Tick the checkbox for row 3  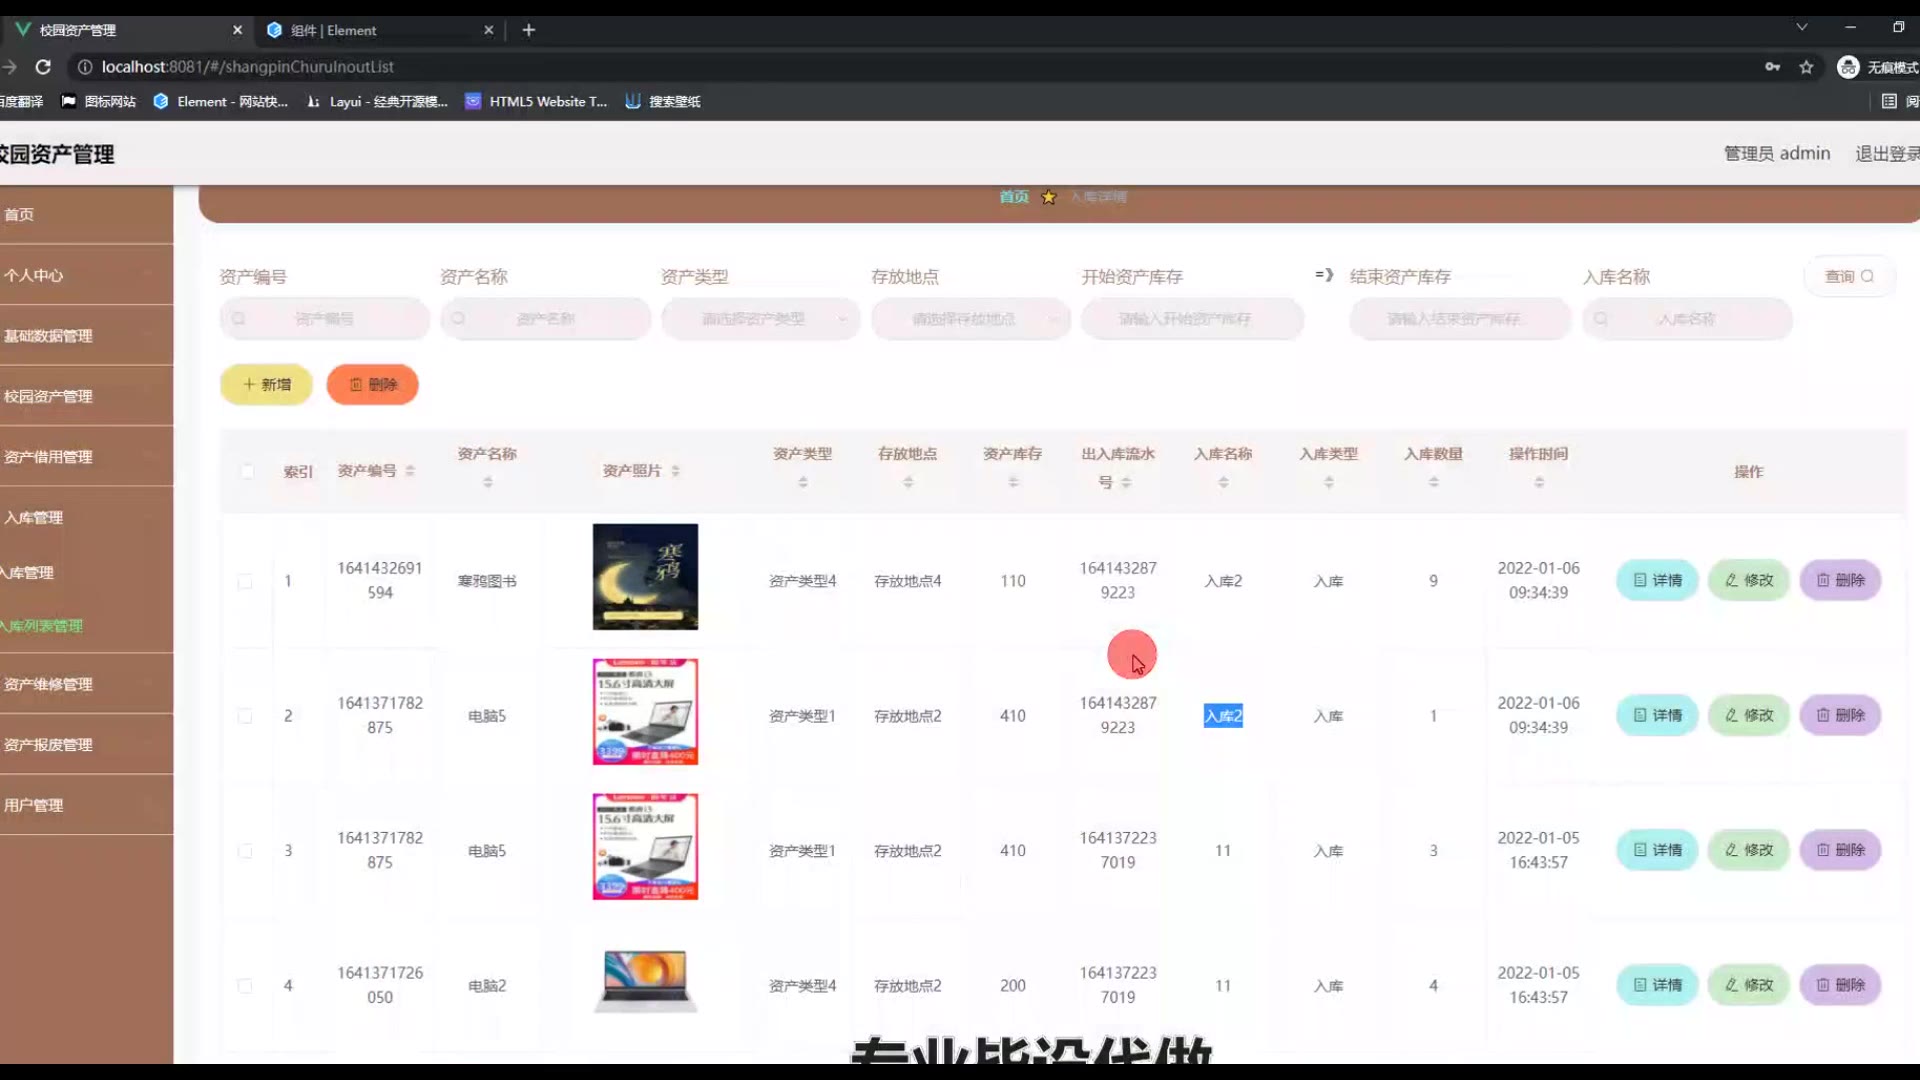pyautogui.click(x=245, y=851)
